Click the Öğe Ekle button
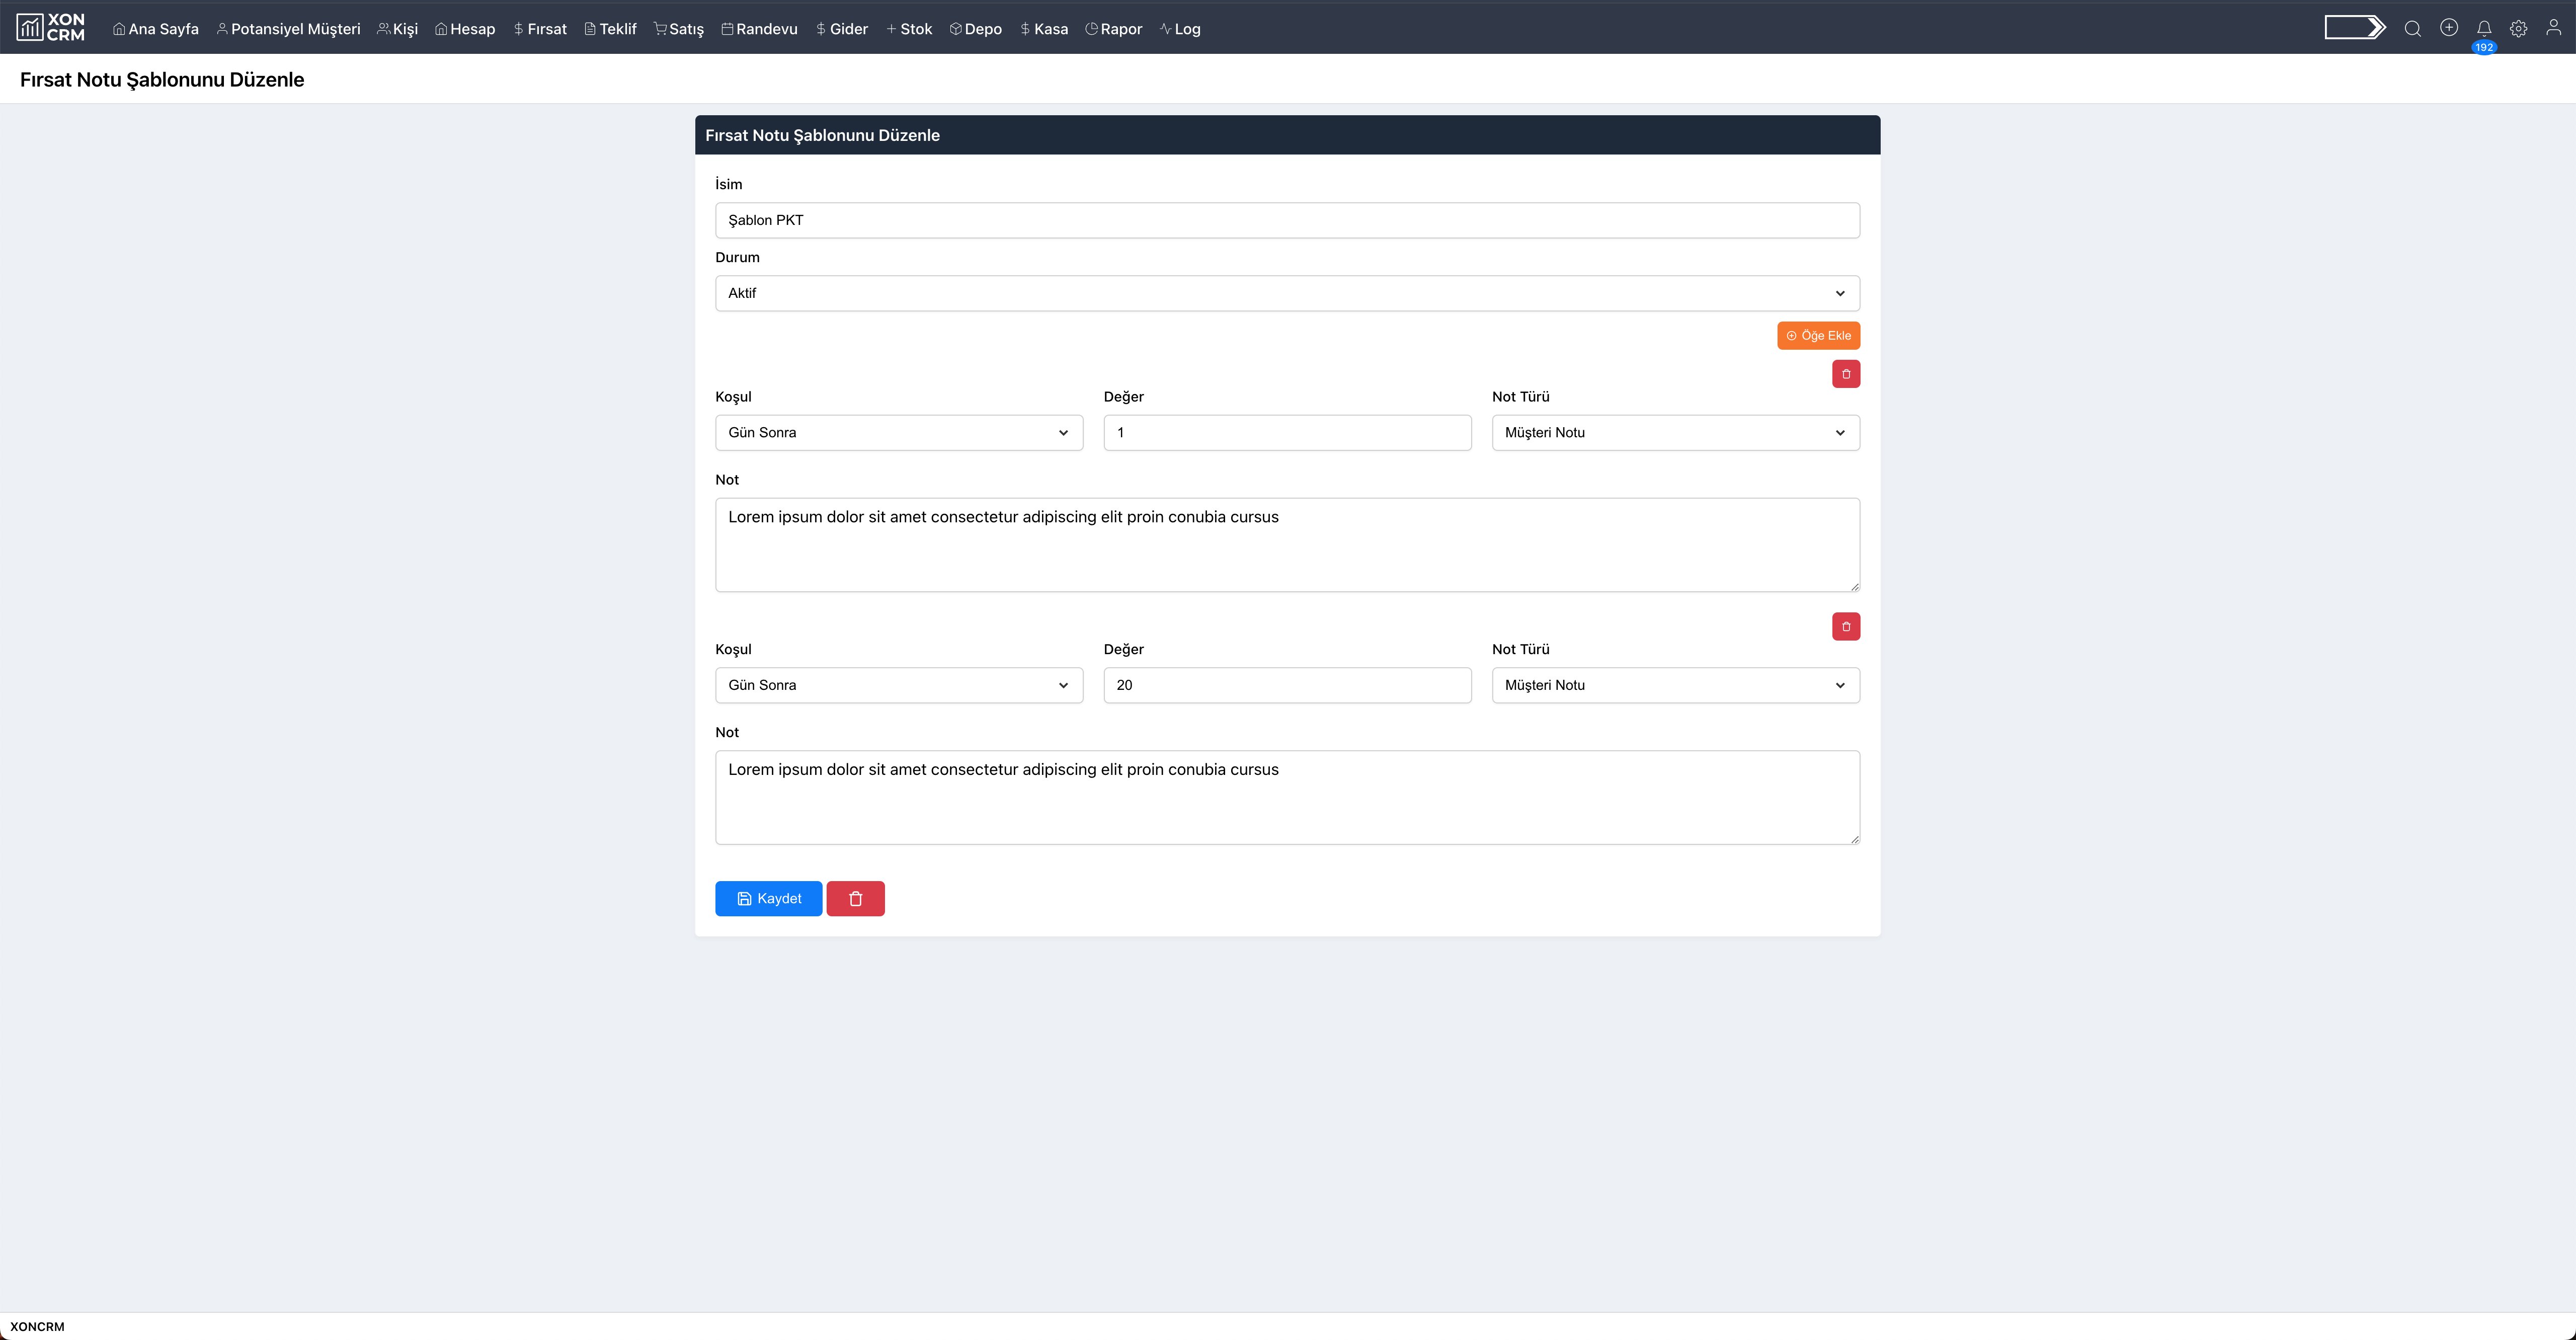Screen dimensions: 2576x1340 coord(1817,336)
